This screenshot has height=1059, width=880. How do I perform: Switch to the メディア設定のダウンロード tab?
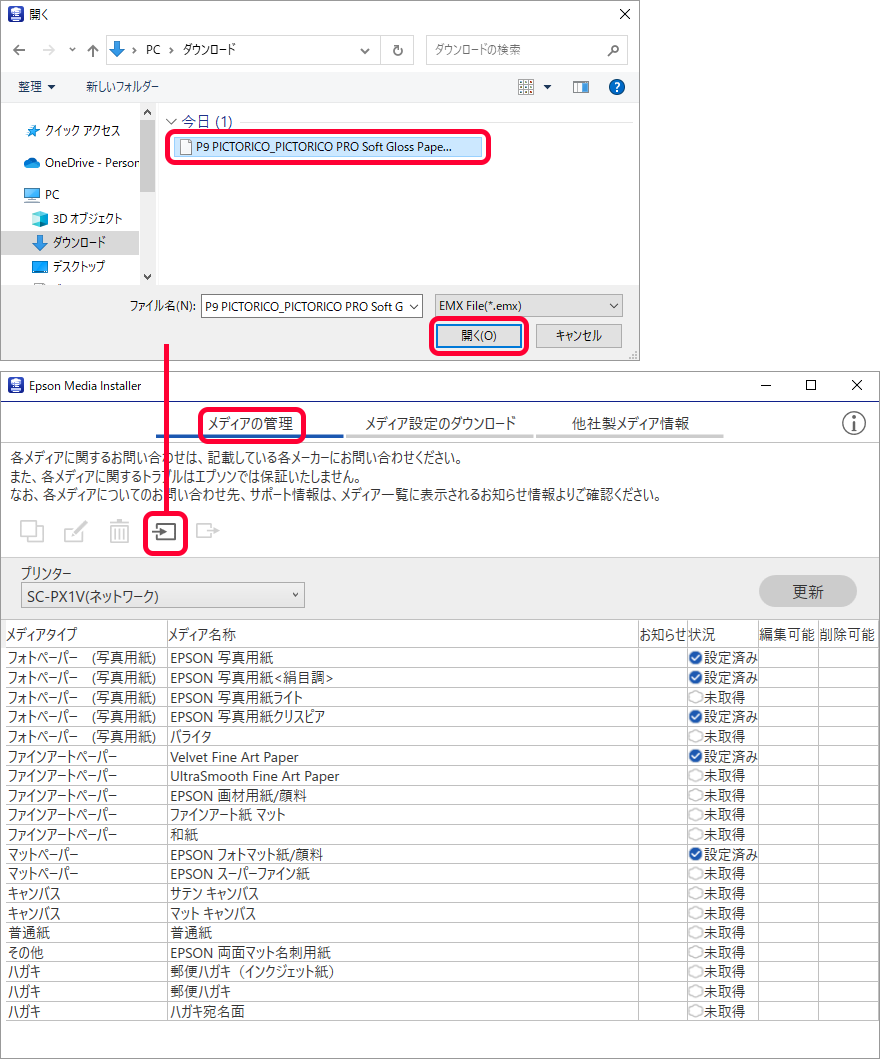pos(440,423)
